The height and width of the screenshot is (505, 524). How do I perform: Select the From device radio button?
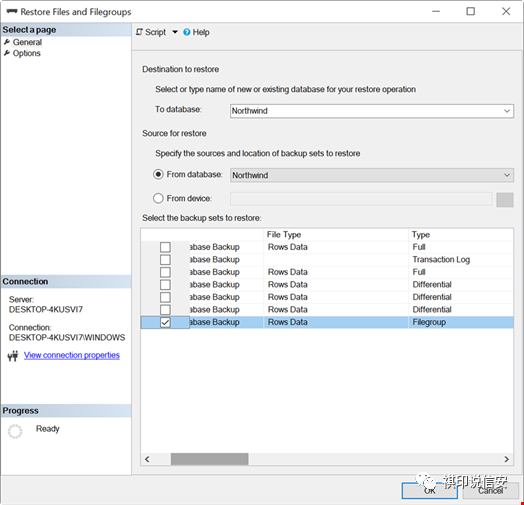click(x=158, y=198)
